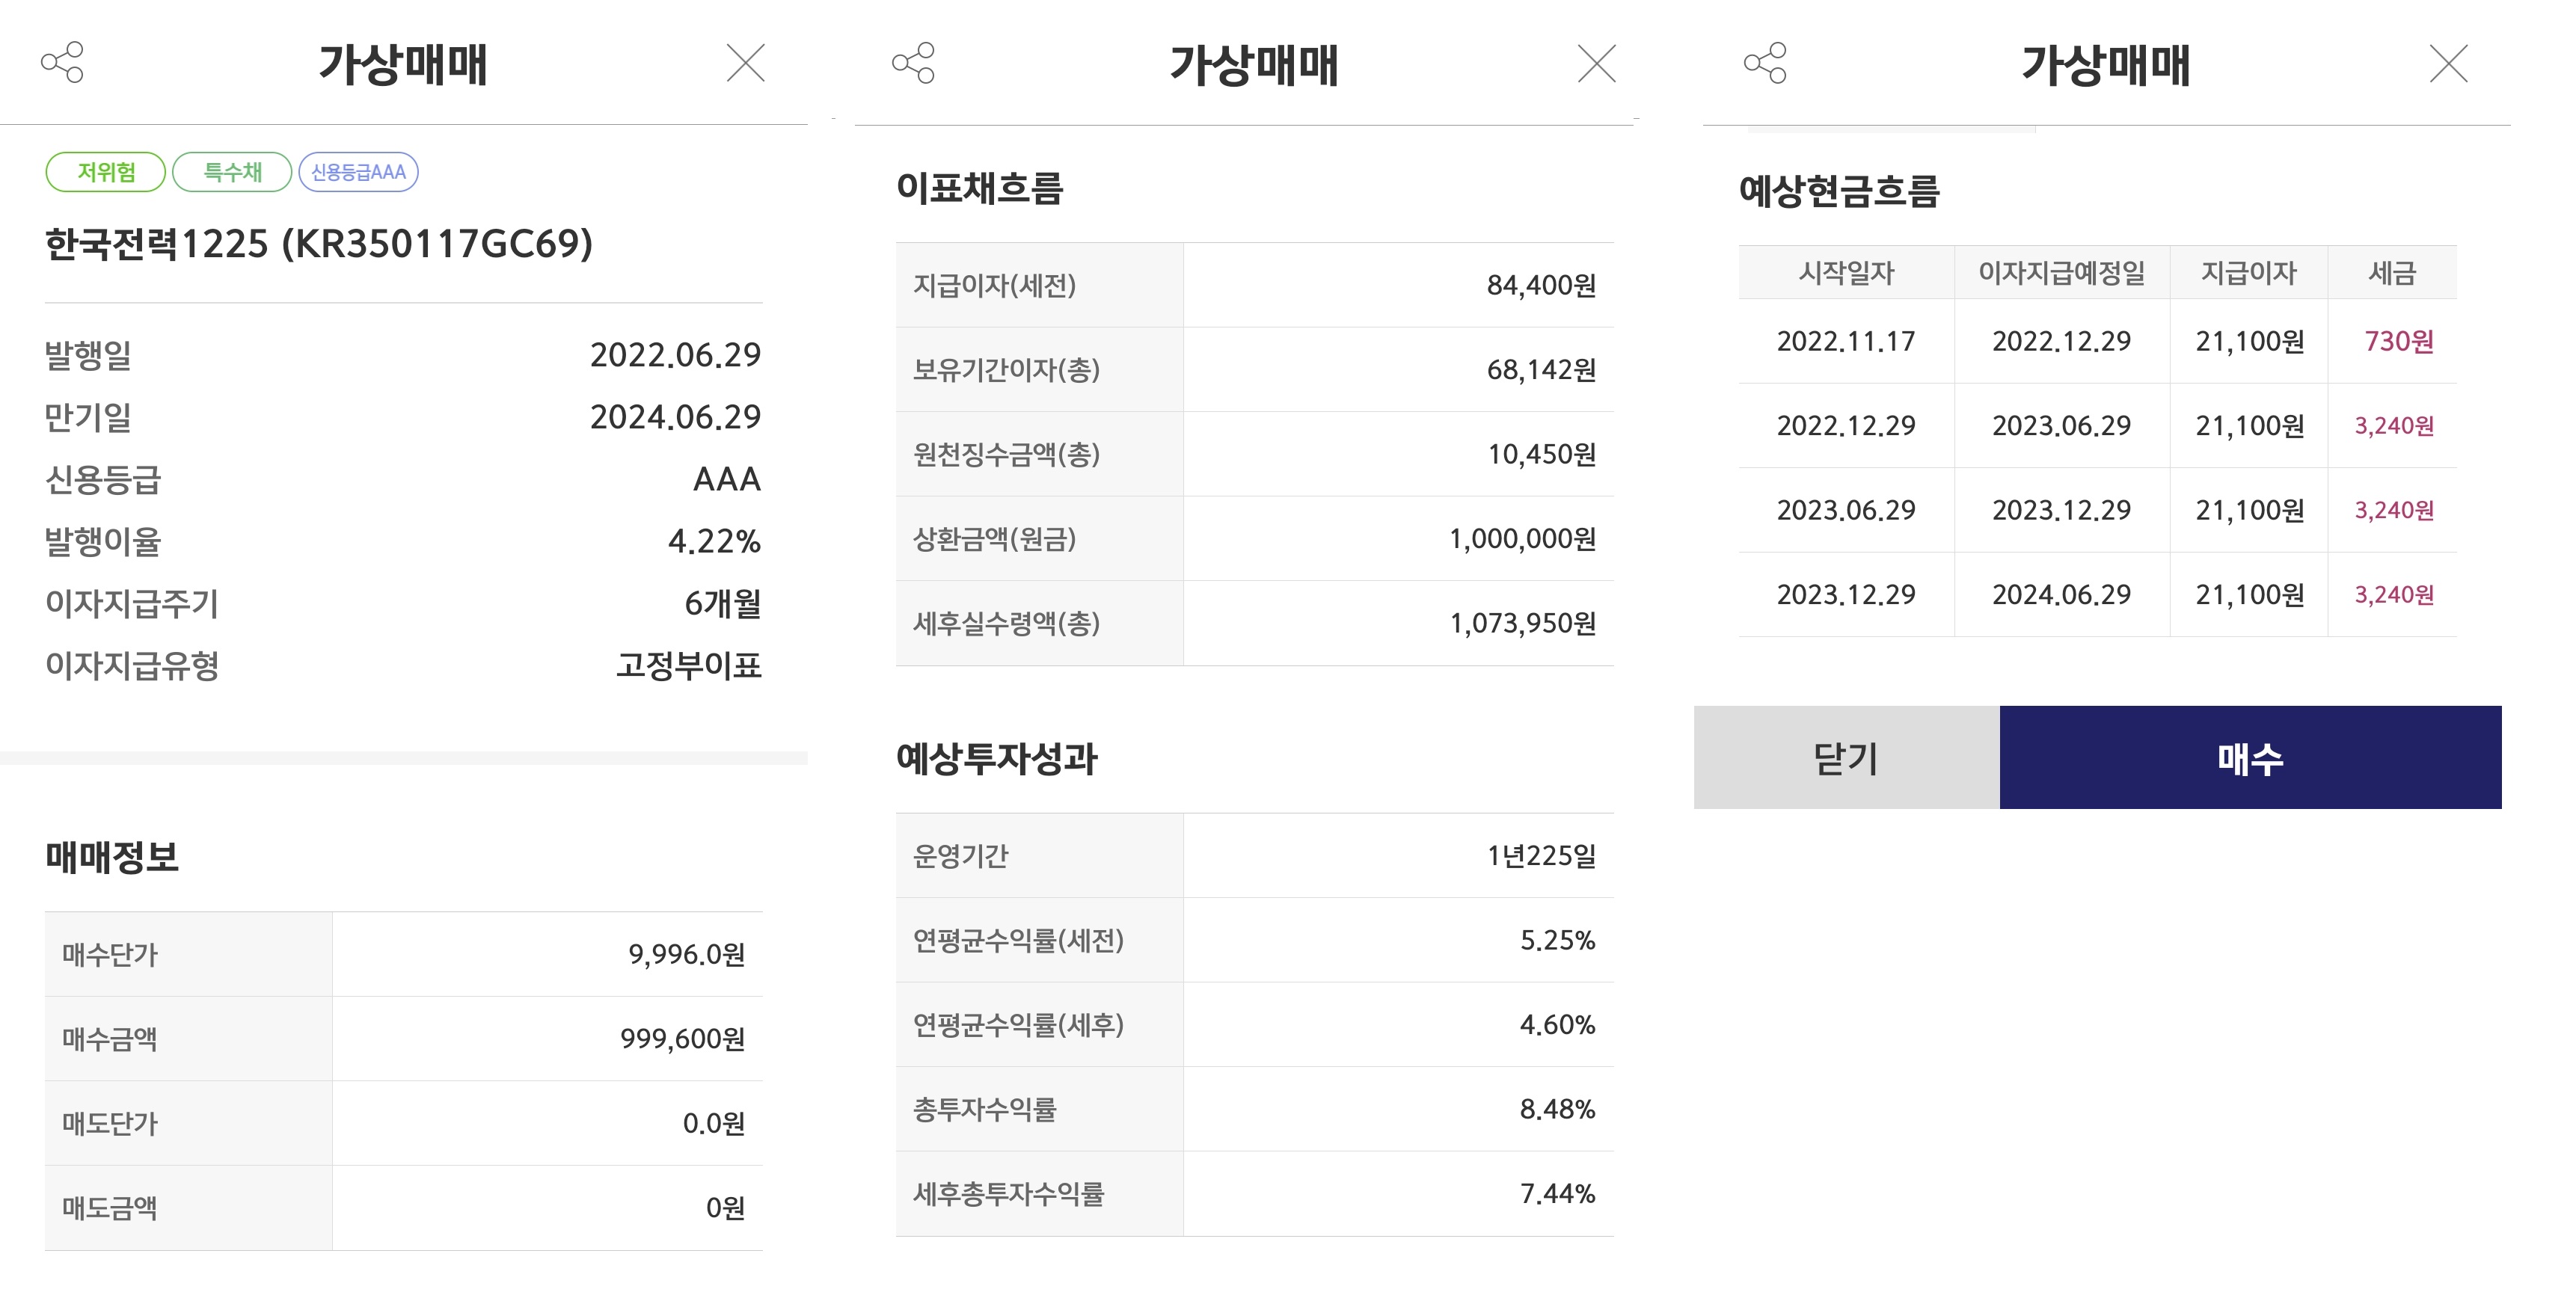Viewport: 2576px width, 1295px height.
Task: Click 보유기간이자(총) value 68,142원
Action: point(1541,370)
